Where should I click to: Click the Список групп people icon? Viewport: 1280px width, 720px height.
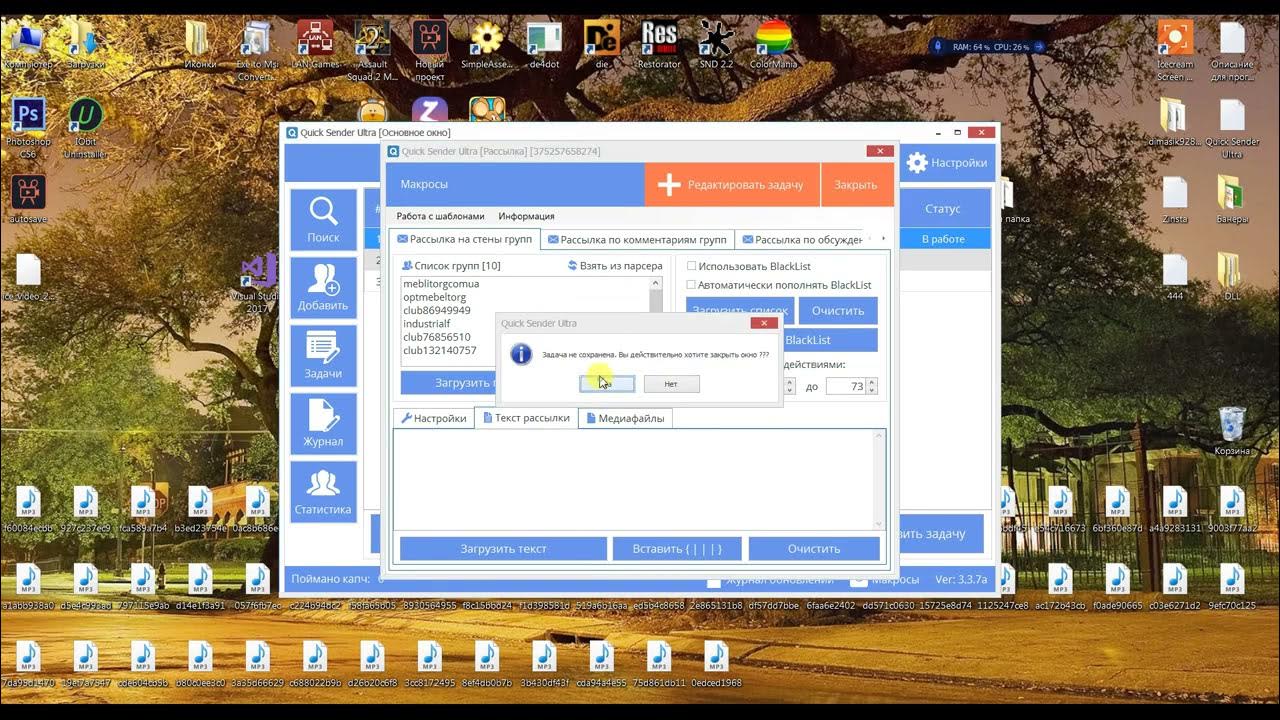407,266
